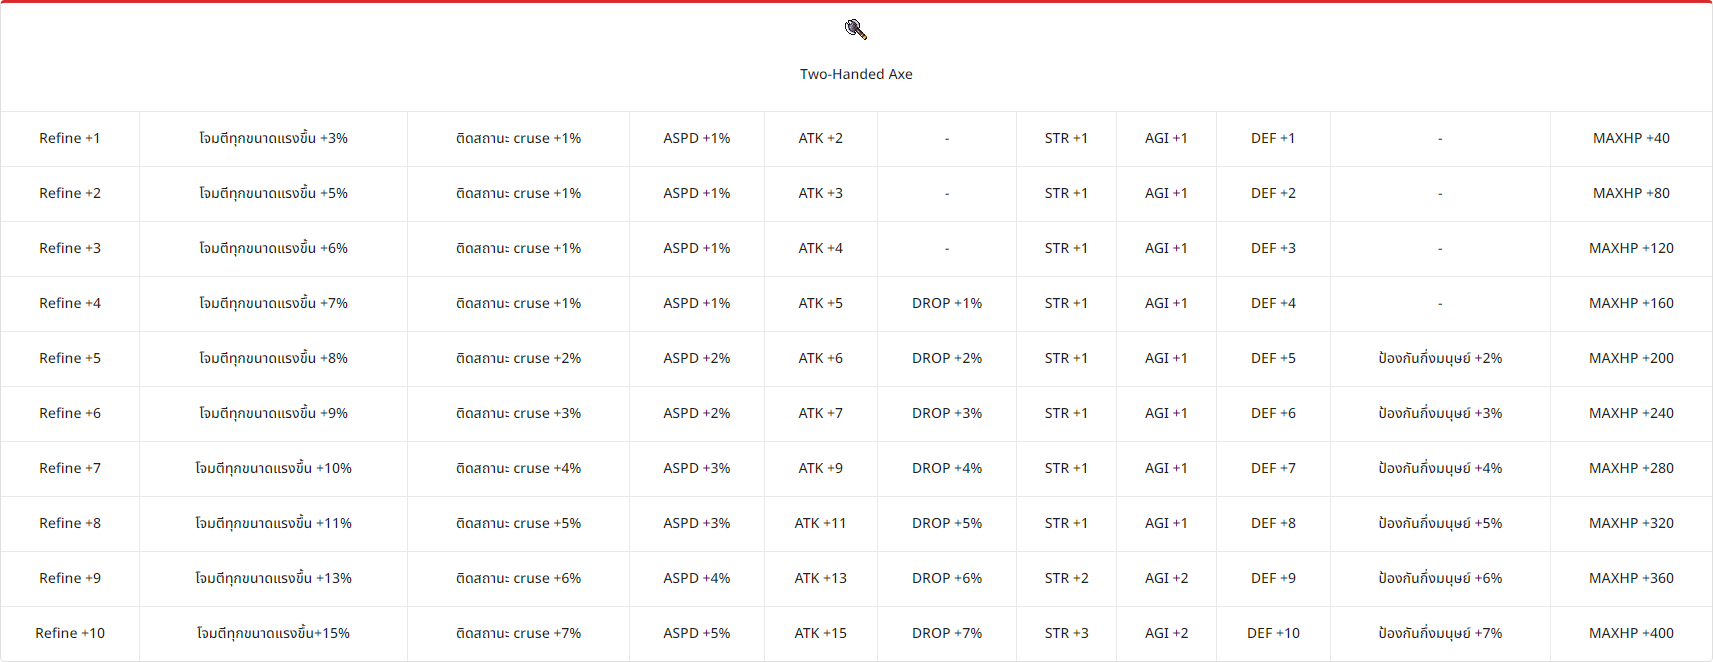
Task: Select the ATK +2 cell
Action: [820, 138]
